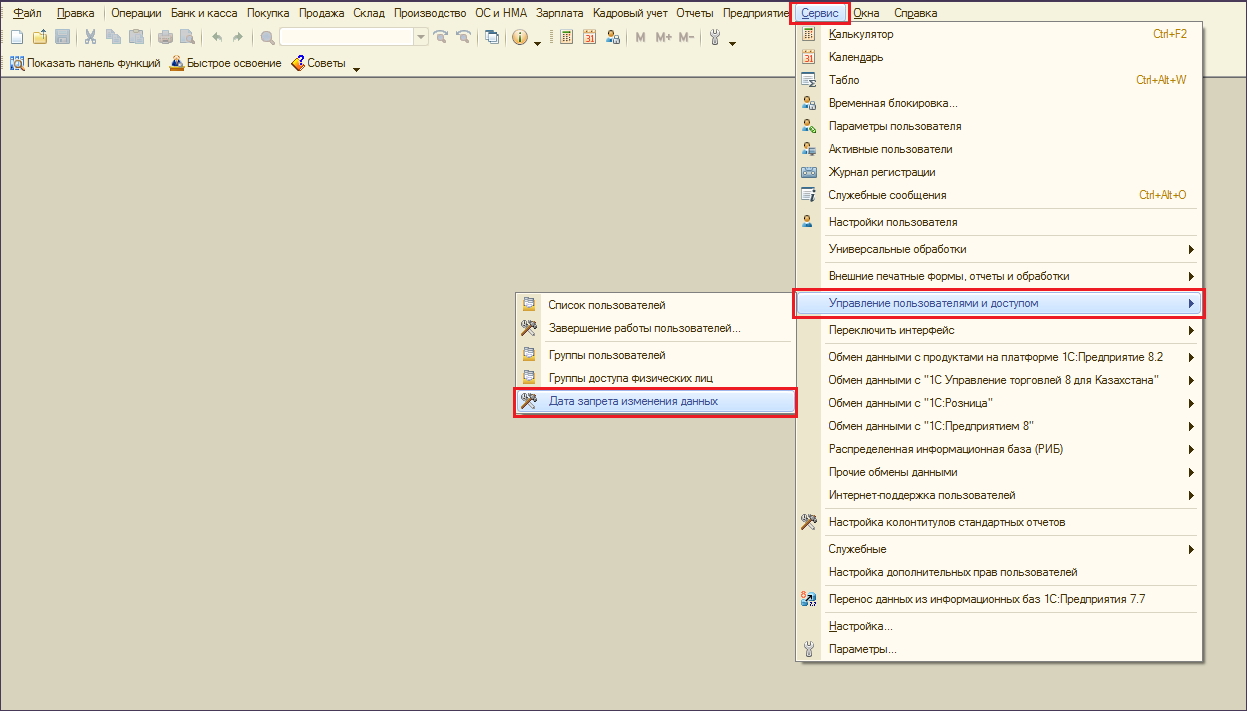Click Советы button in toolbar

tap(318, 64)
